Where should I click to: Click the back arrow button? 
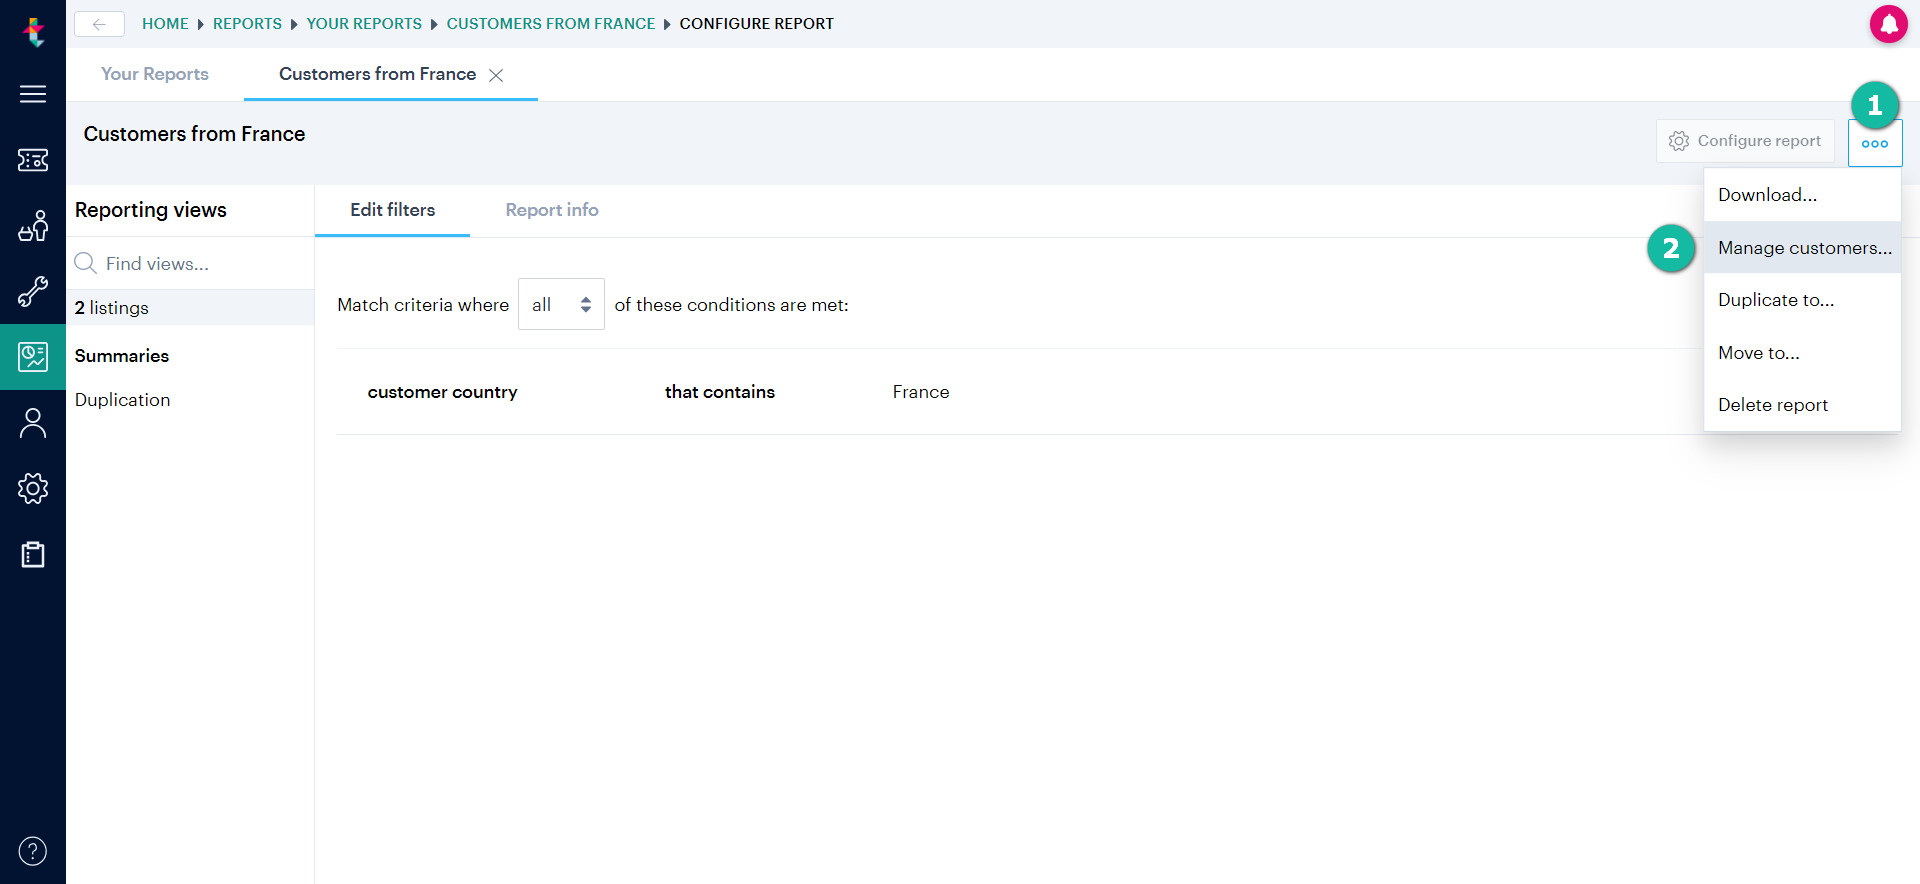point(99,24)
